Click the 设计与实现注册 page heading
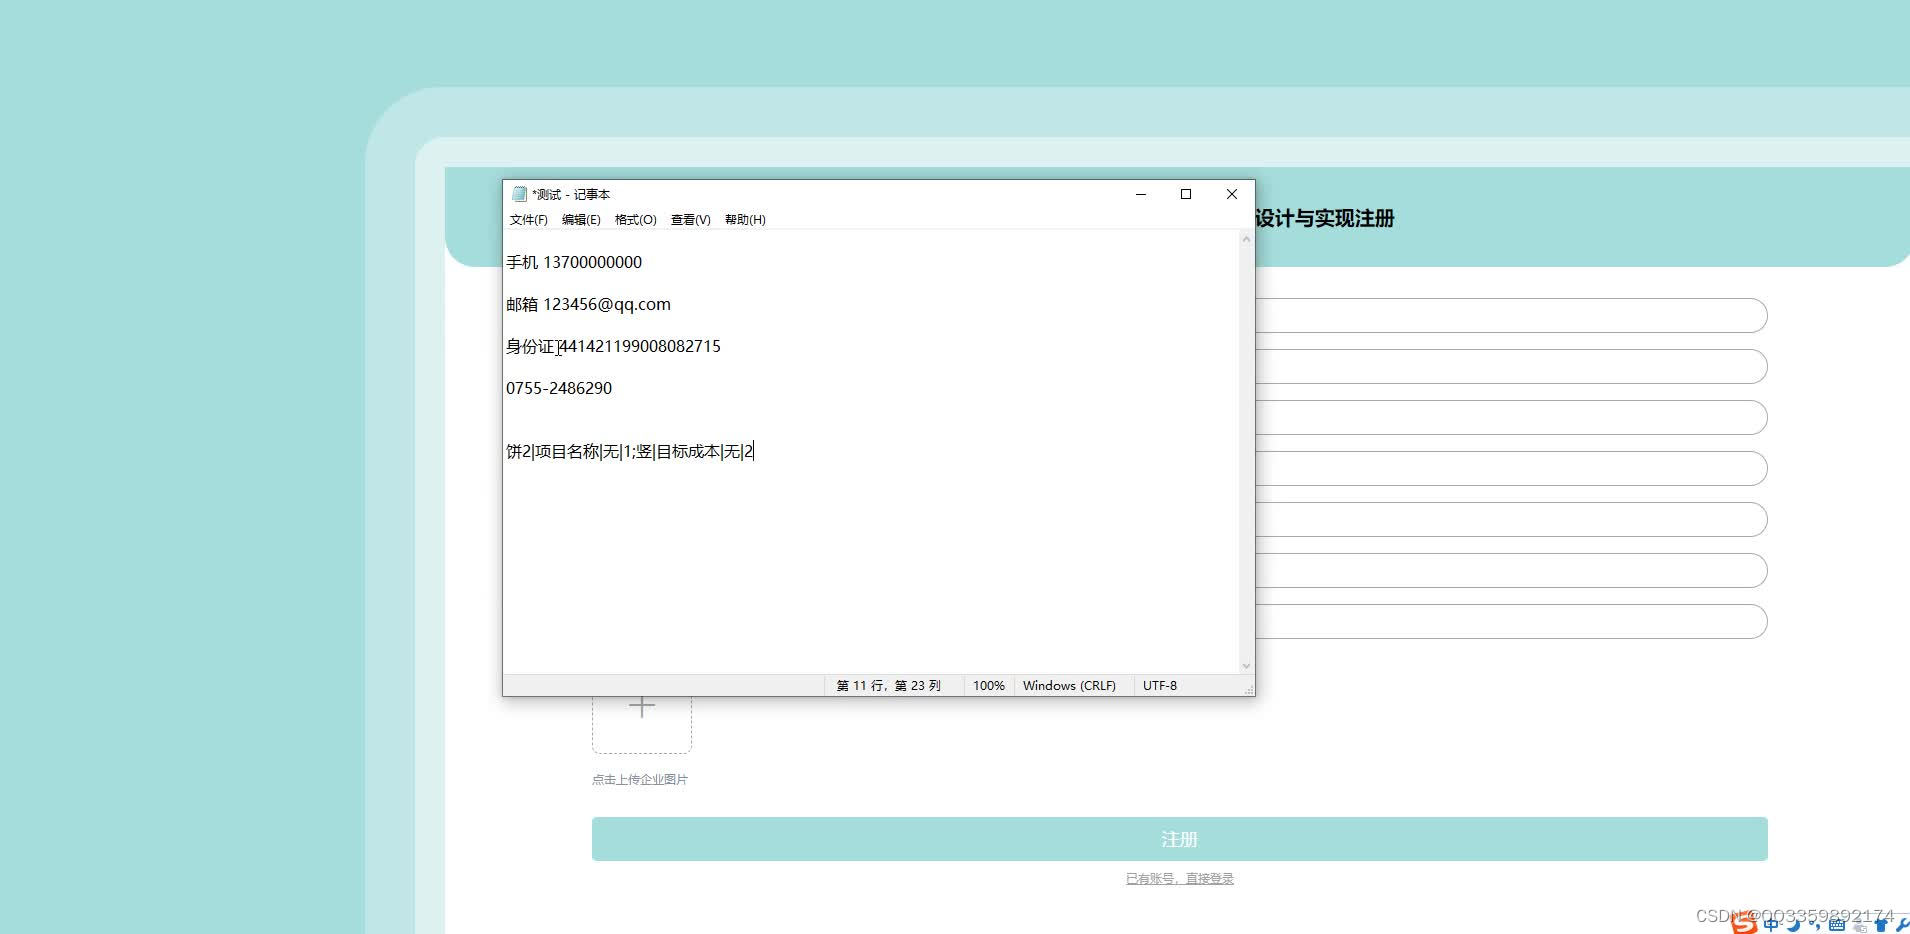 [x=1325, y=218]
